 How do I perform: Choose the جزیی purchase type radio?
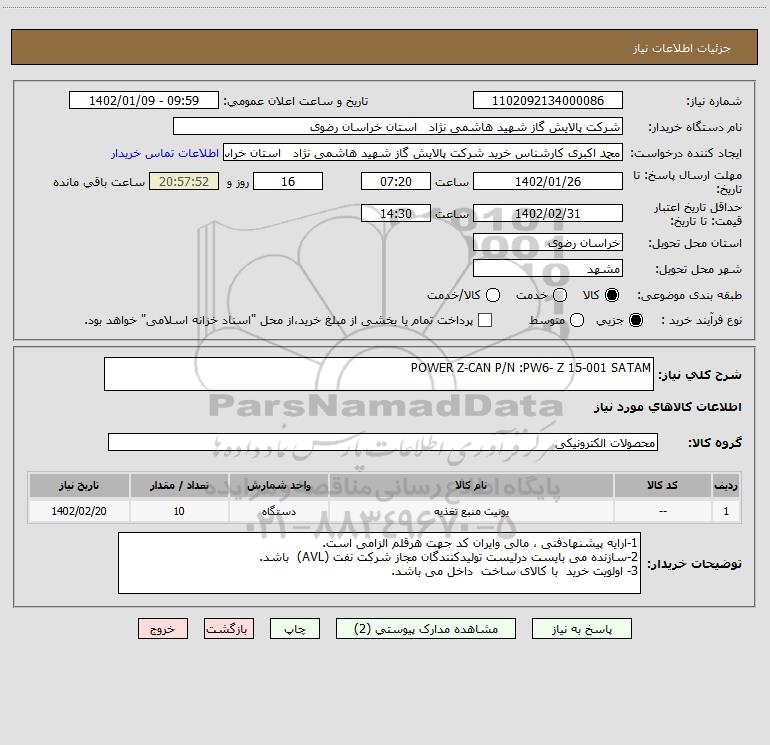635,320
